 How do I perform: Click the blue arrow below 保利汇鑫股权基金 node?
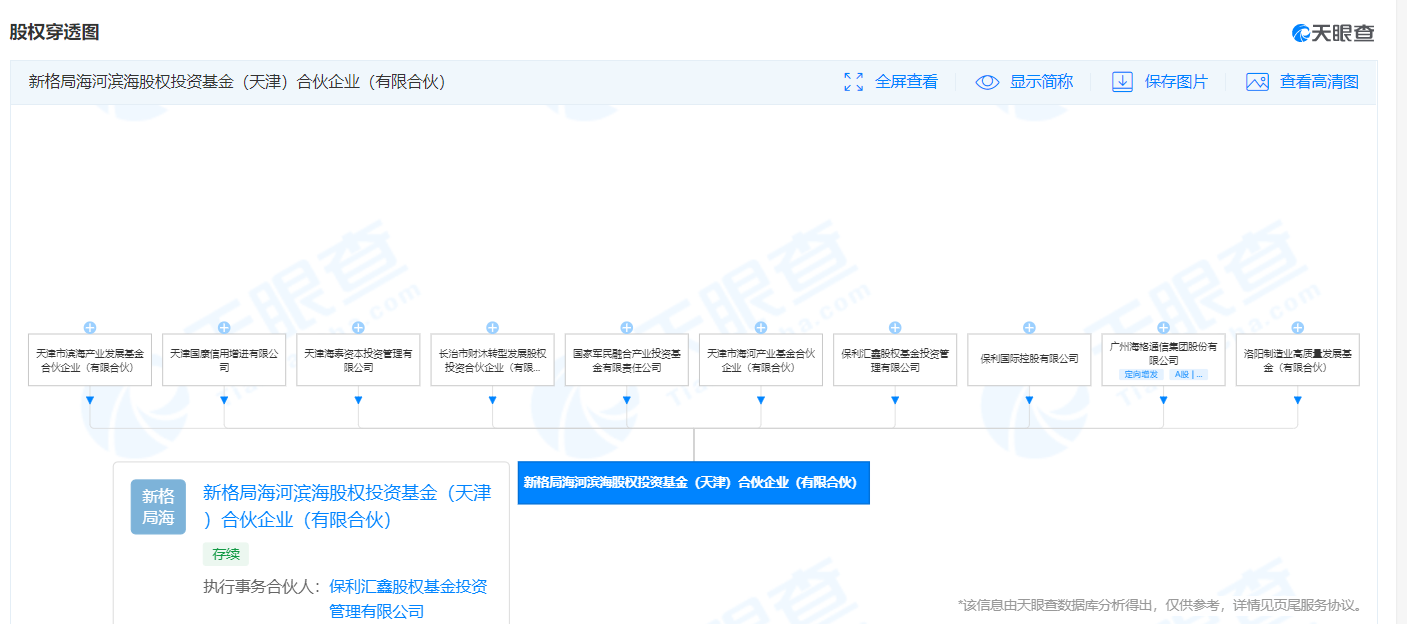click(895, 400)
